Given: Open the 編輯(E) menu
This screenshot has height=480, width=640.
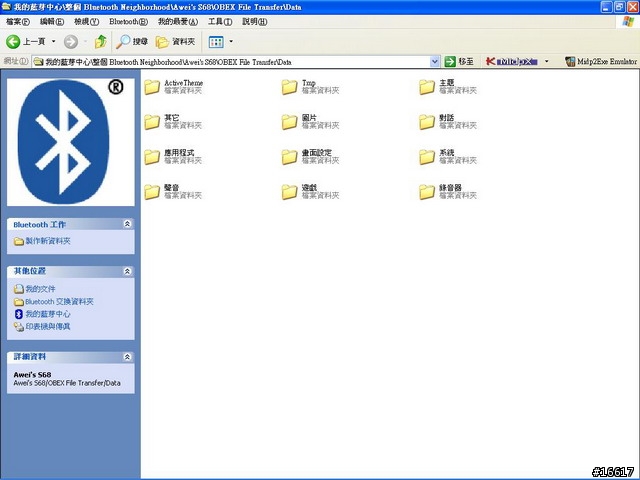Looking at the screenshot, I should (52, 22).
